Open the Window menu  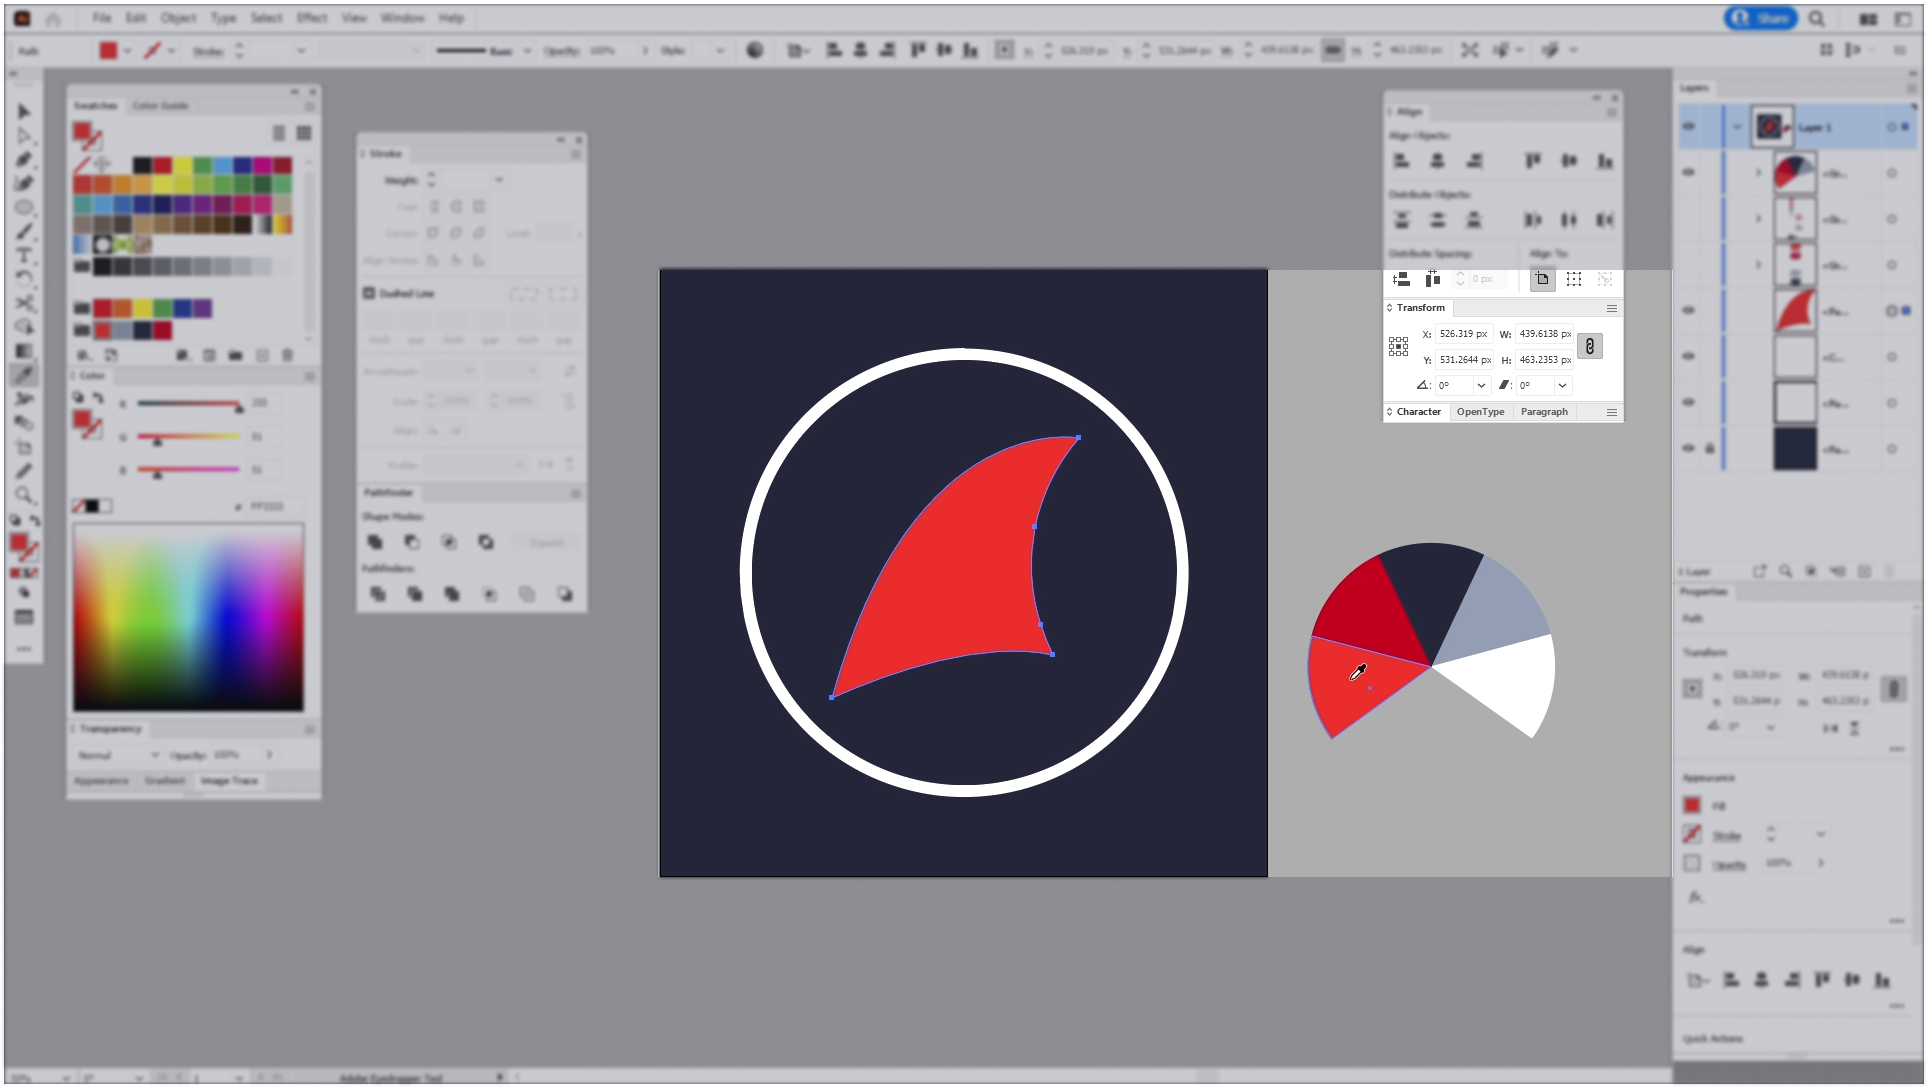[x=402, y=17]
